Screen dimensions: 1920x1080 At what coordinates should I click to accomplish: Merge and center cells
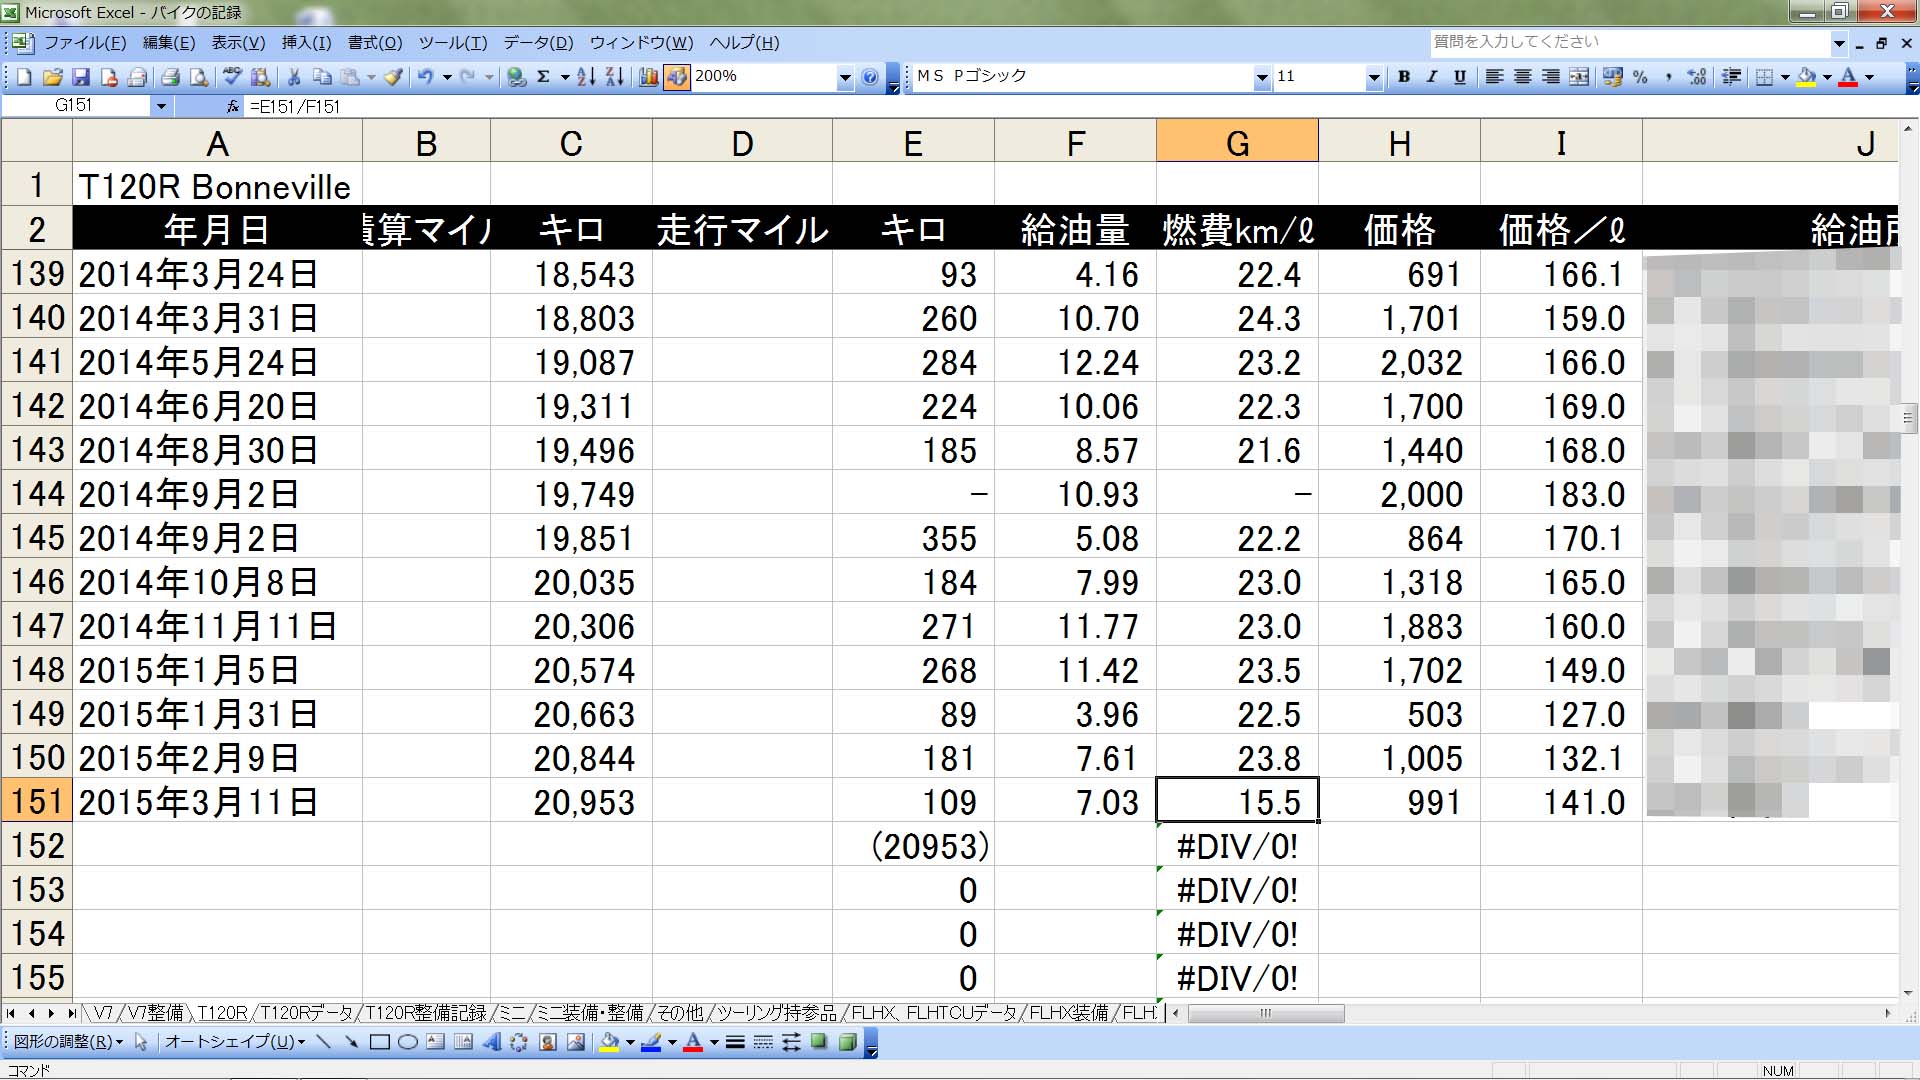pyautogui.click(x=1579, y=77)
